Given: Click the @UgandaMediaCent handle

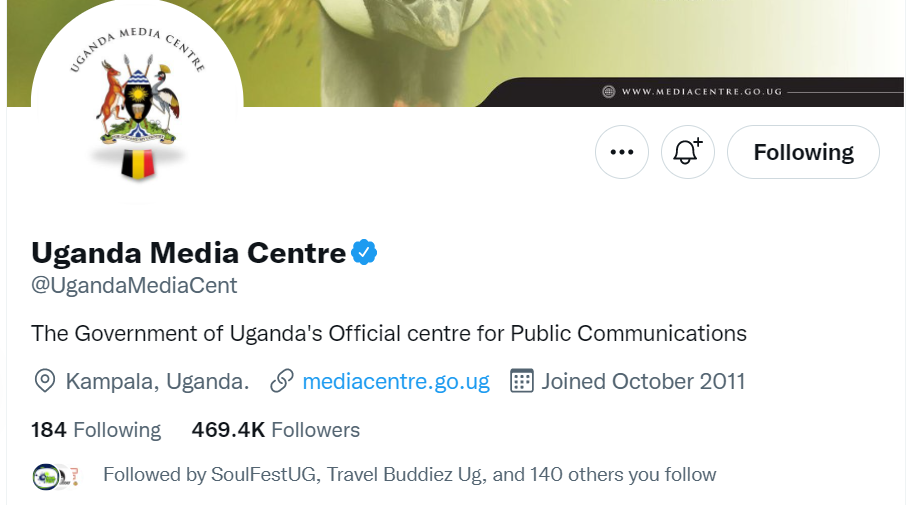Looking at the screenshot, I should click(x=134, y=286).
